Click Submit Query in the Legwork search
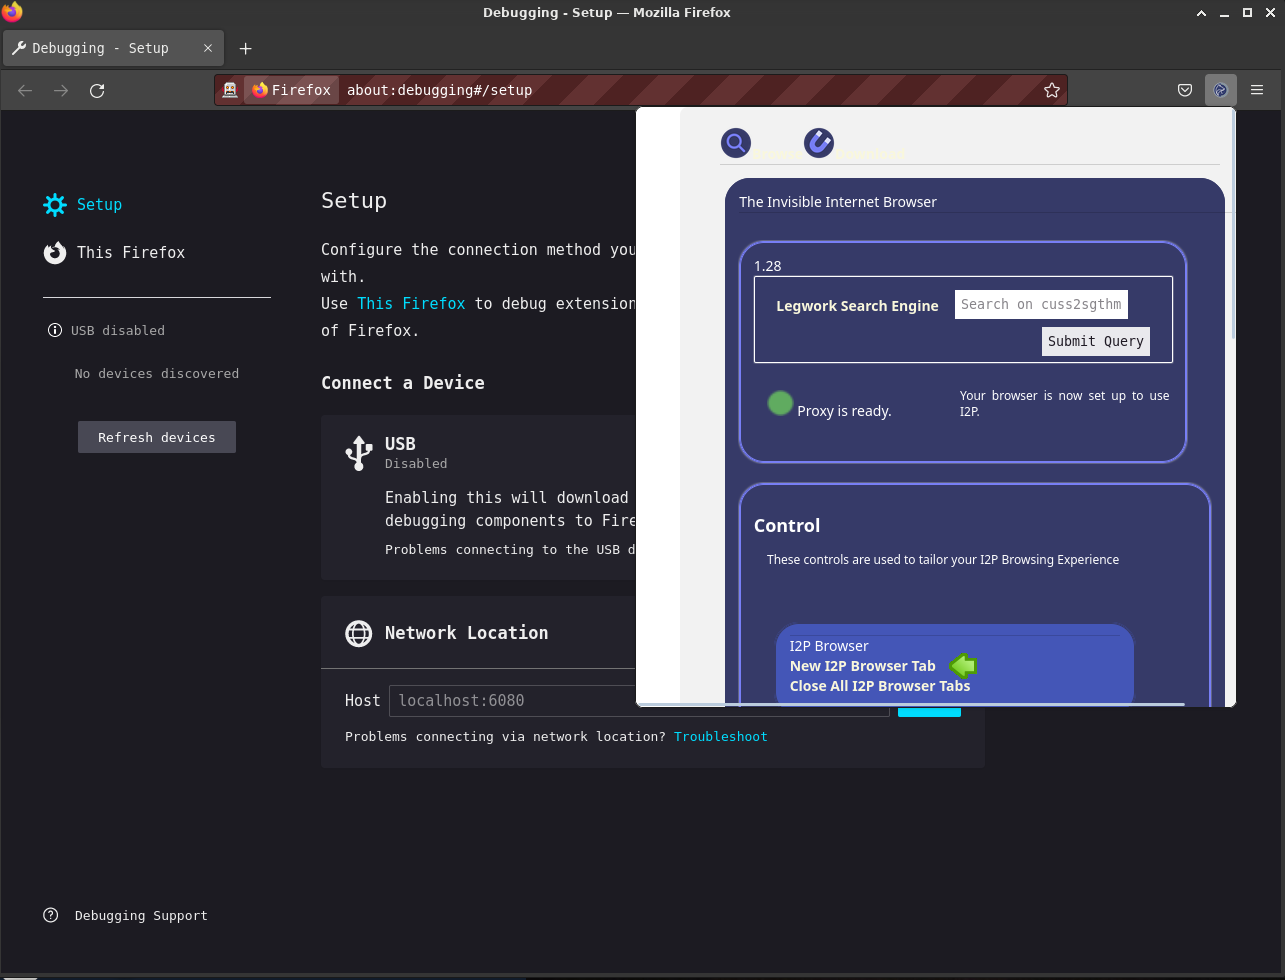Viewport: 1285px width, 980px height. pyautogui.click(x=1096, y=341)
